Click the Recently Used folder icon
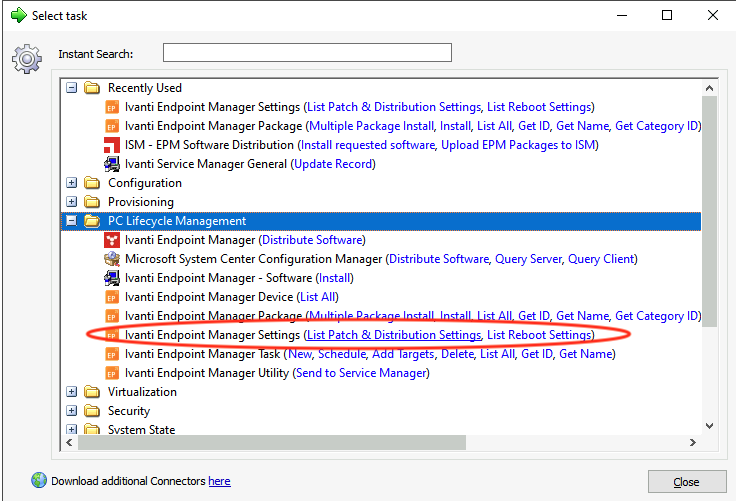Screen dimensions: 736x501 pyautogui.click(x=92, y=88)
